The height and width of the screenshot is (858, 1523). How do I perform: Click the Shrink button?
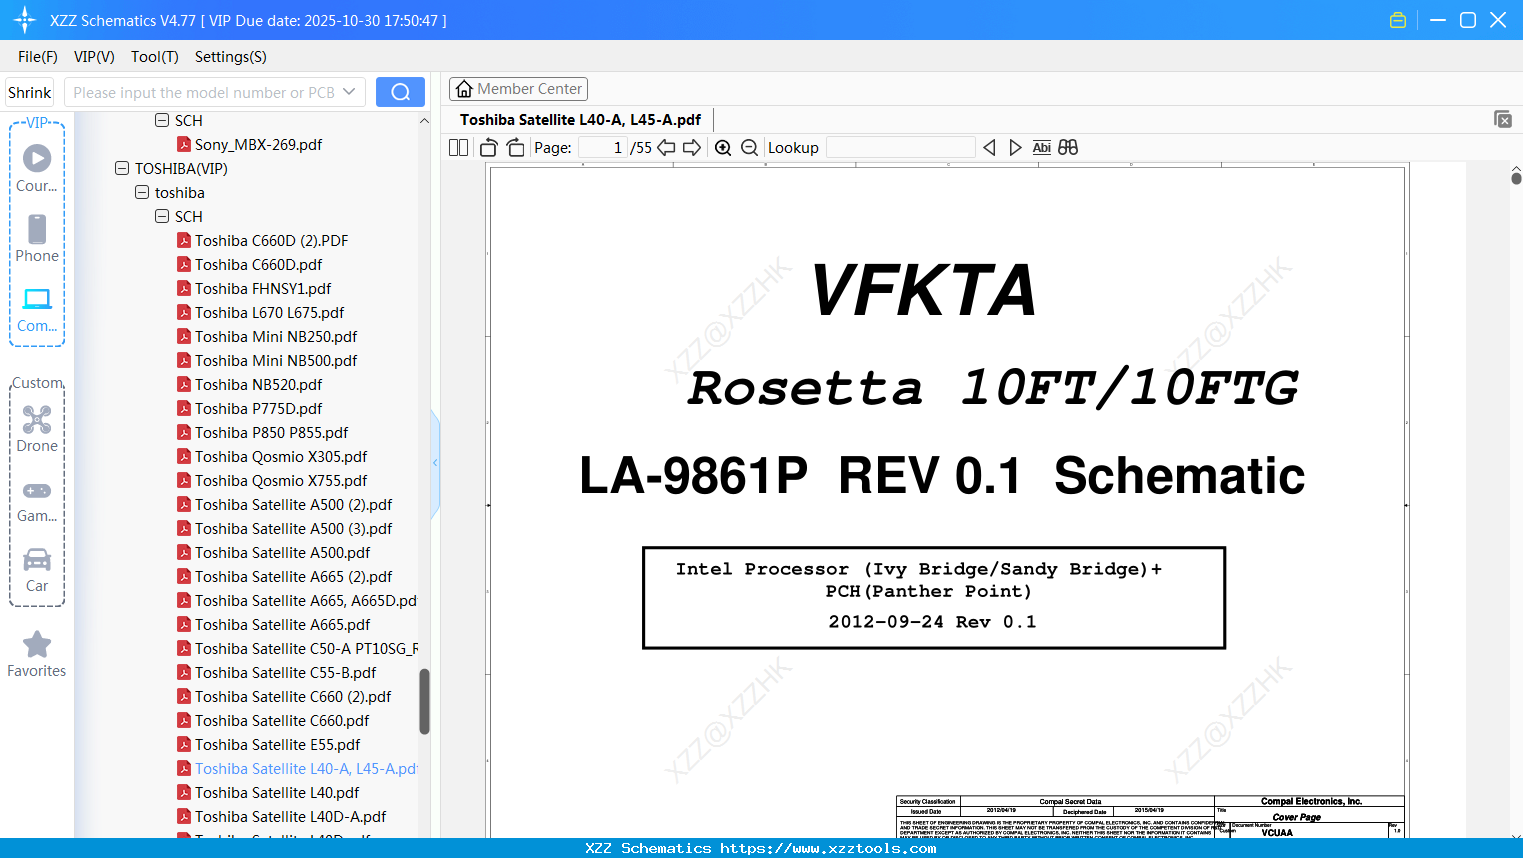pos(29,92)
